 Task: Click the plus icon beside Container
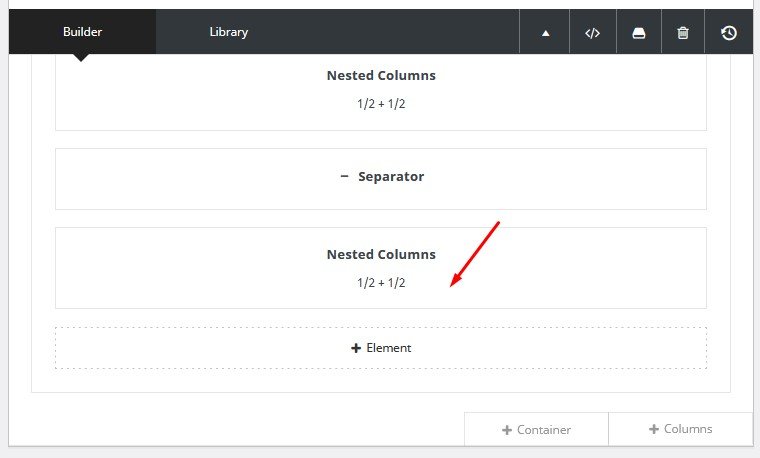pos(507,430)
